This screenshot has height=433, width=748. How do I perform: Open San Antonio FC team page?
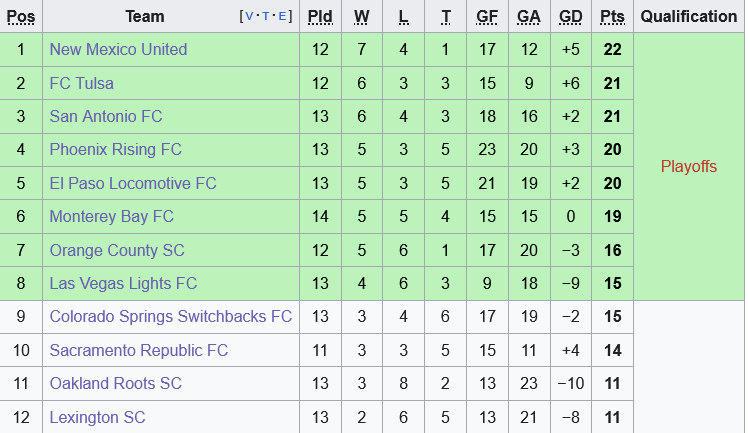click(x=106, y=117)
